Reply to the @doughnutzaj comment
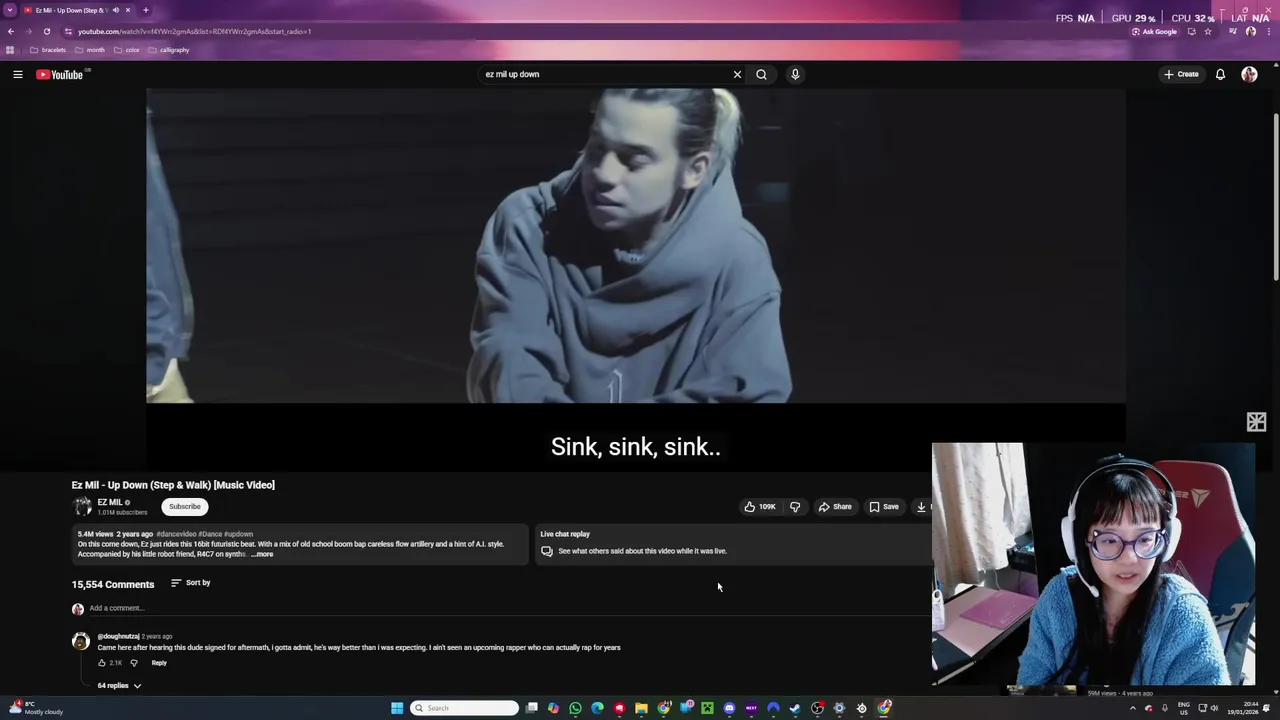 159,663
